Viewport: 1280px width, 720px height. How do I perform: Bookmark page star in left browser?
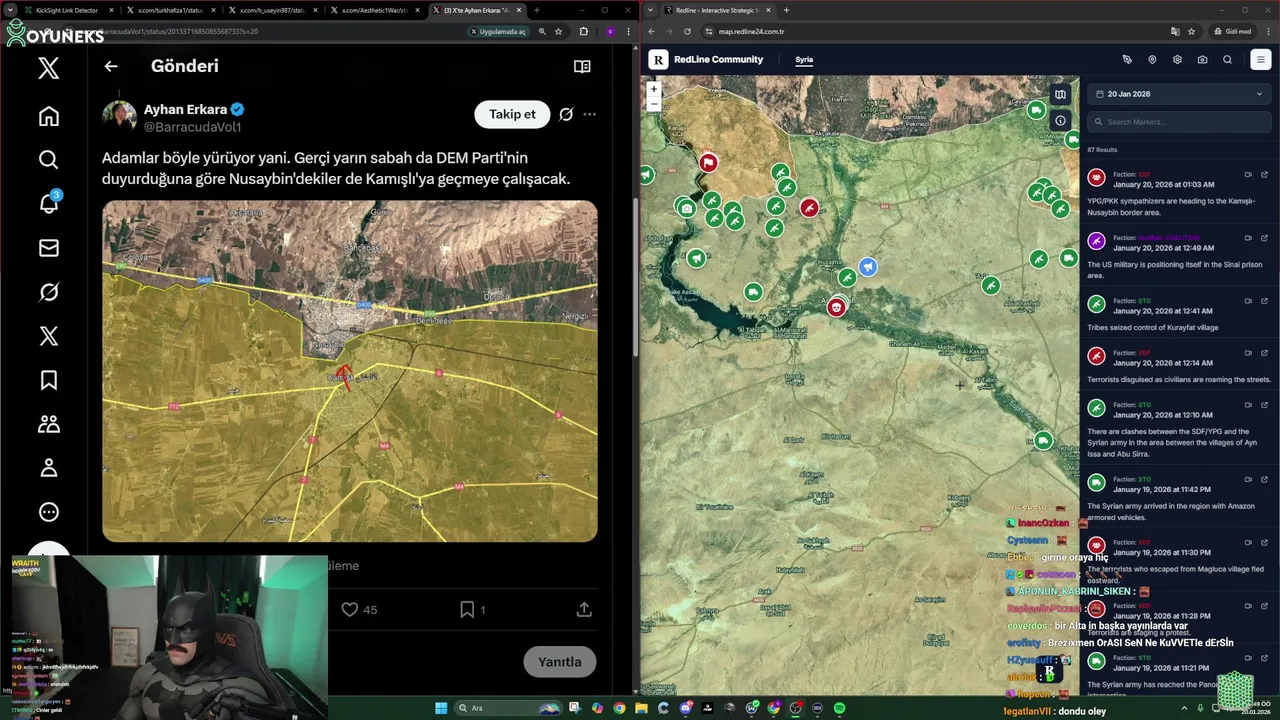click(558, 31)
